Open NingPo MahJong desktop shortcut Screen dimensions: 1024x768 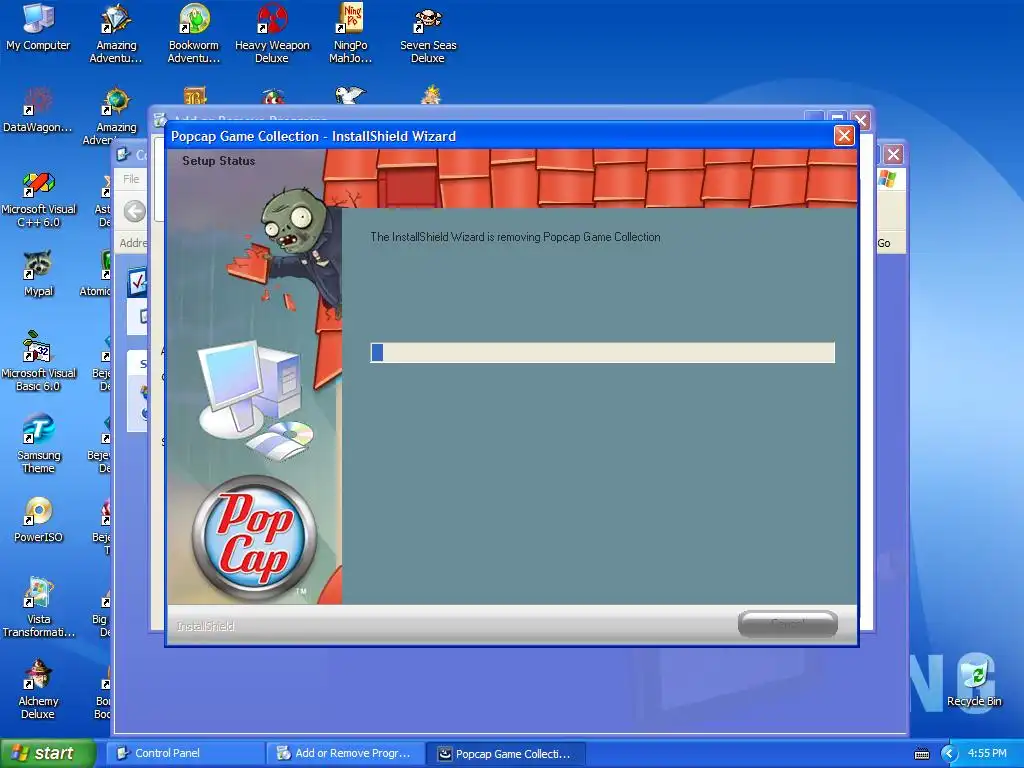[x=351, y=33]
